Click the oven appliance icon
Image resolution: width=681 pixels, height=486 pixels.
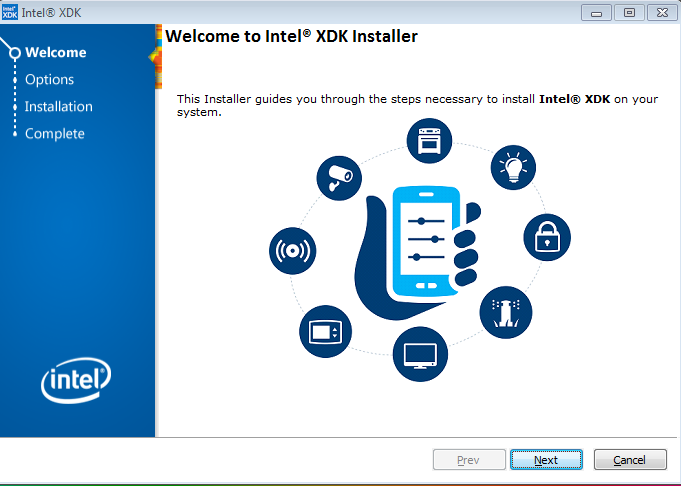tap(429, 141)
